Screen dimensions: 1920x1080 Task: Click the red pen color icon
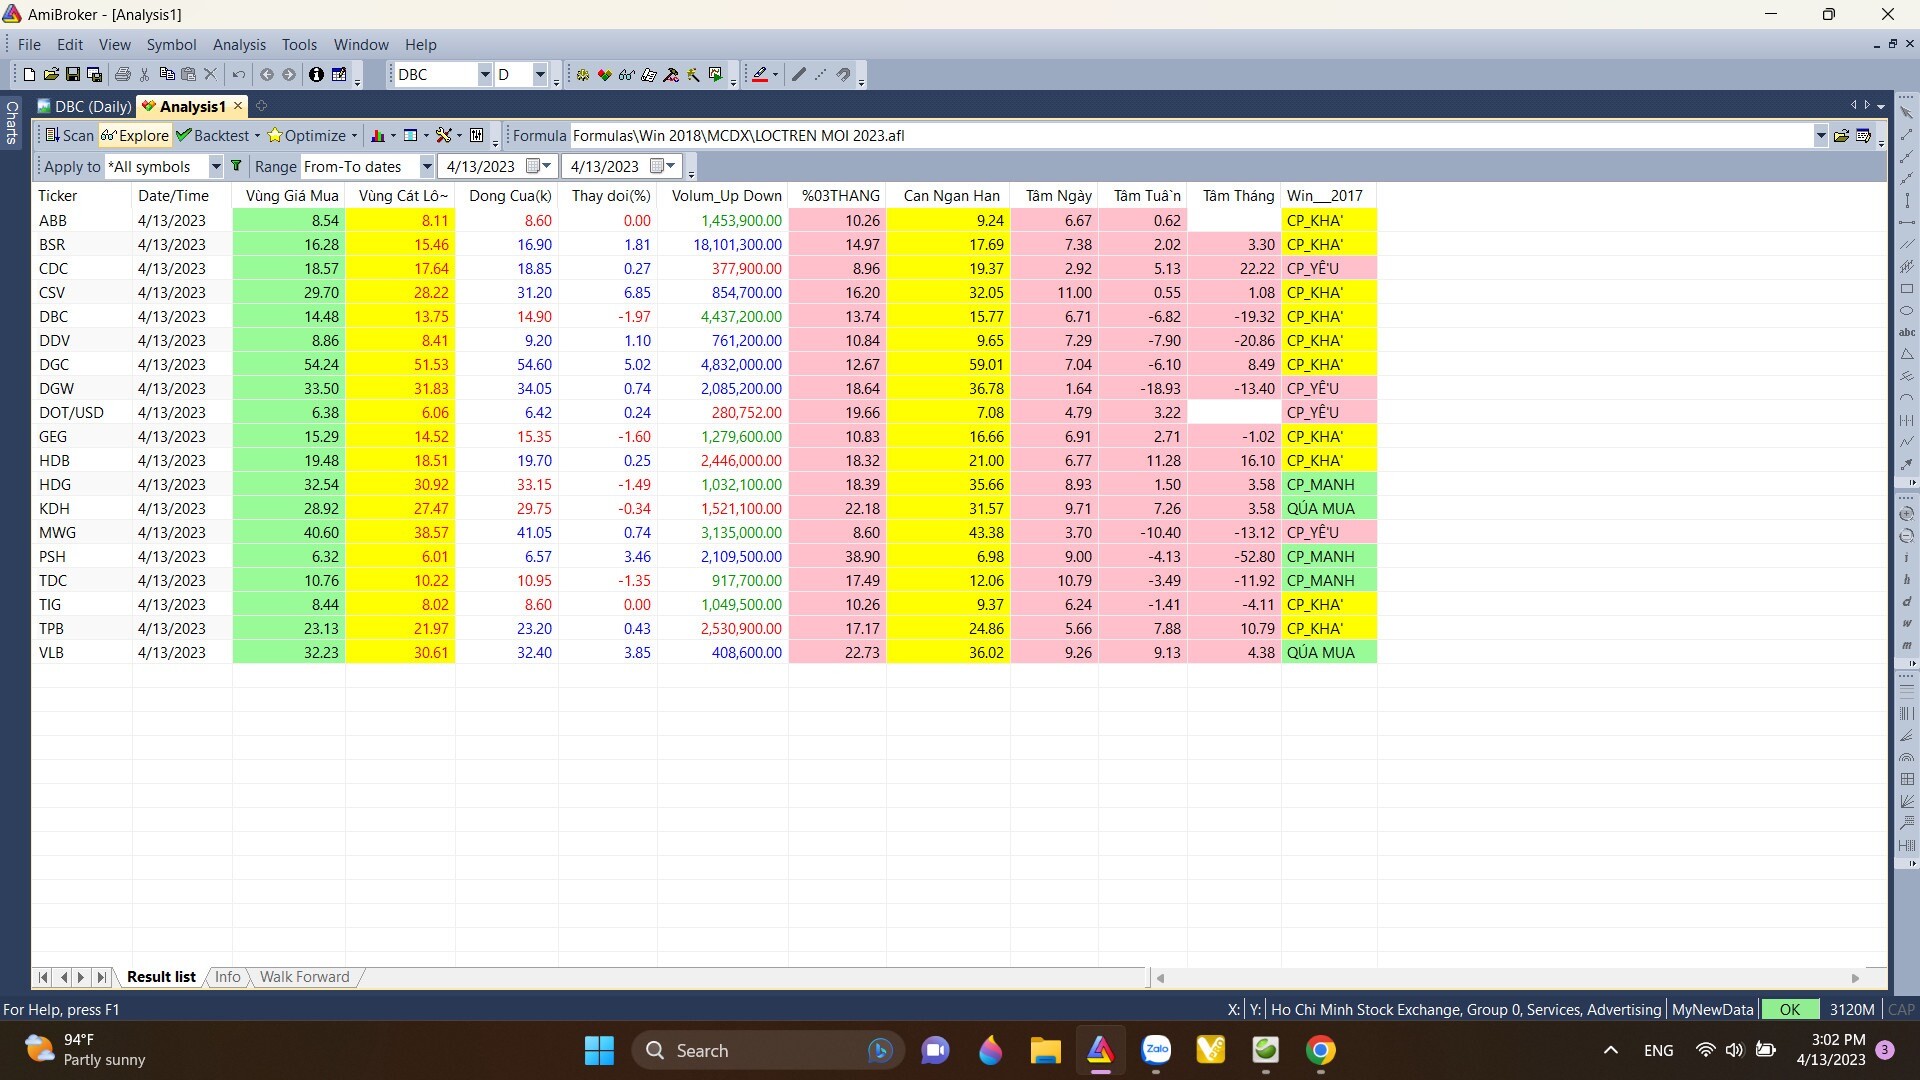click(x=760, y=75)
